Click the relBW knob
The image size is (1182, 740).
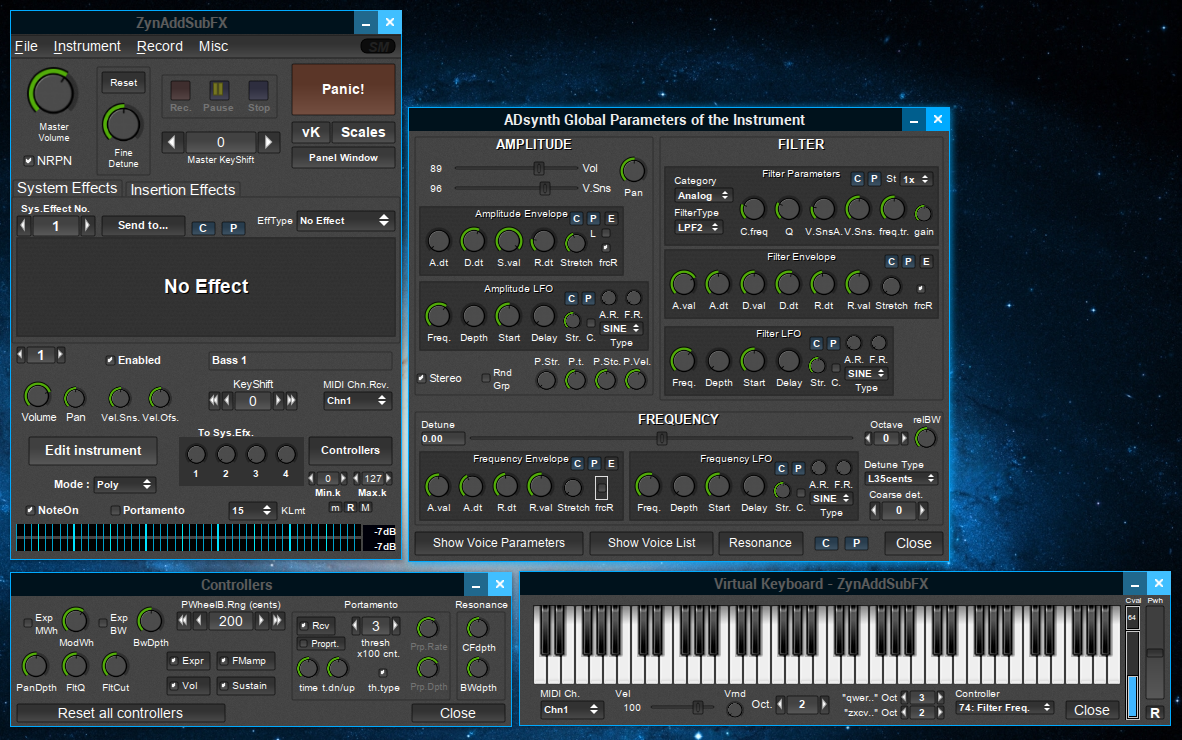[926, 438]
